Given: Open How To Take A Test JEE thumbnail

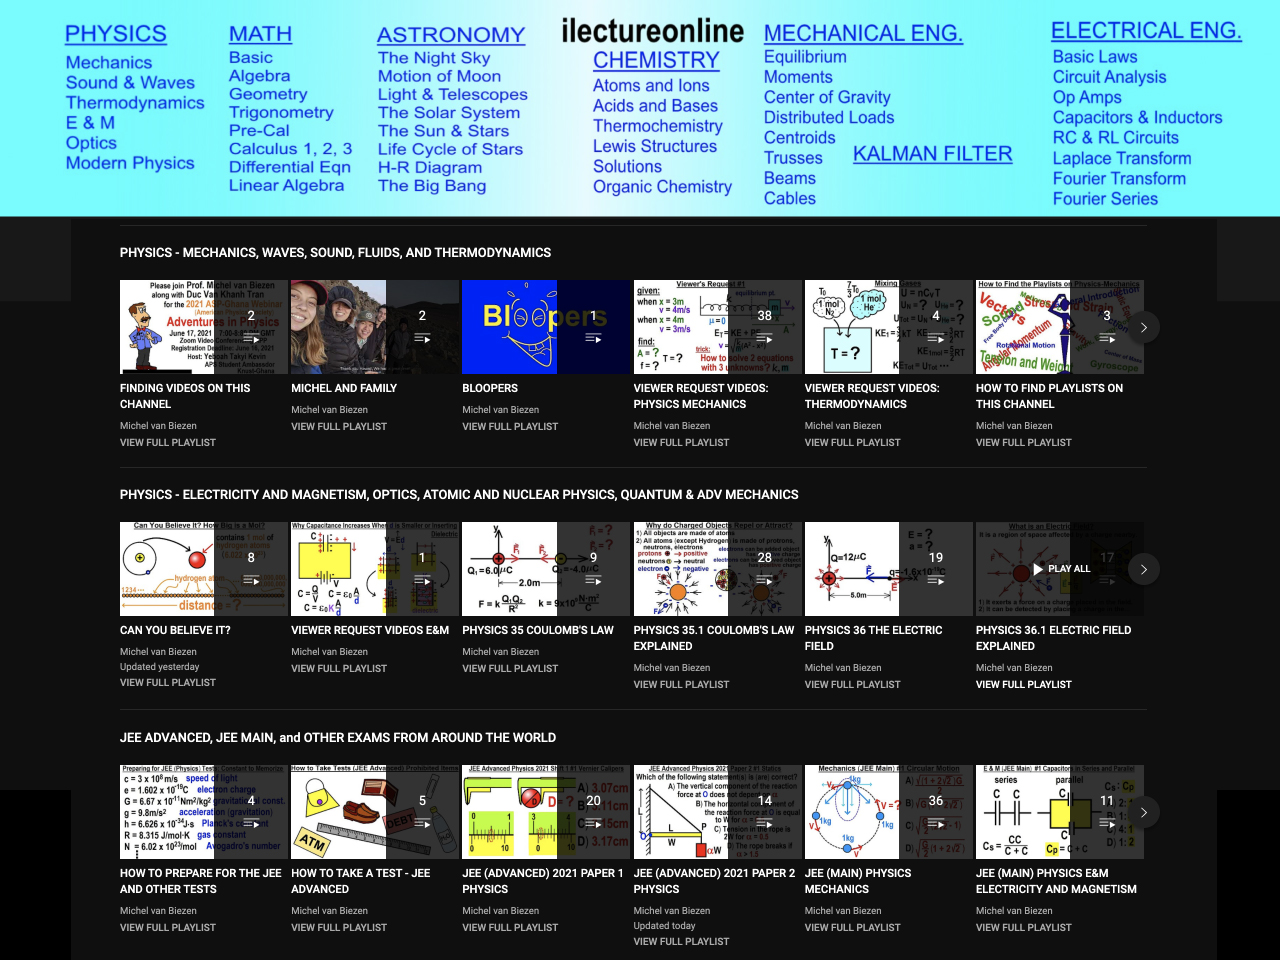Looking at the screenshot, I should [375, 812].
